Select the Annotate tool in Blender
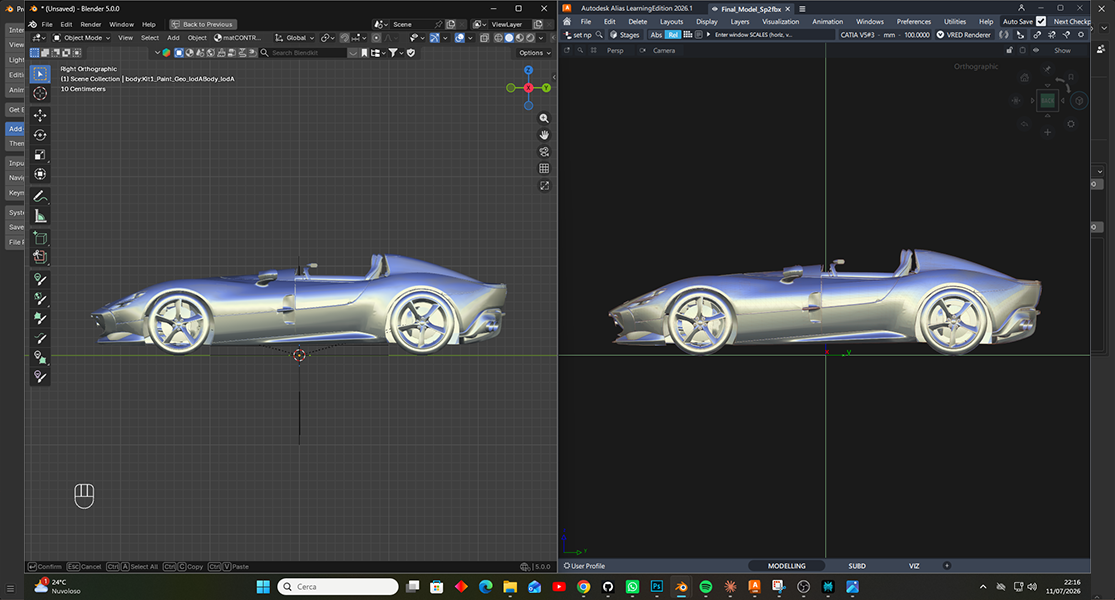 click(x=40, y=197)
